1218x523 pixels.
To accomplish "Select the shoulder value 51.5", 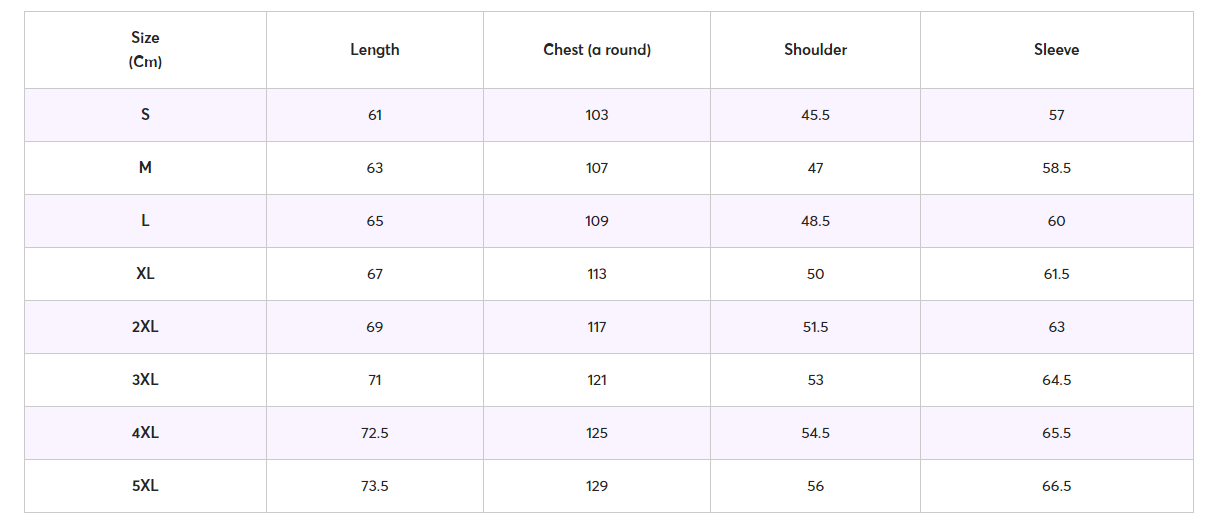I will tap(815, 327).
